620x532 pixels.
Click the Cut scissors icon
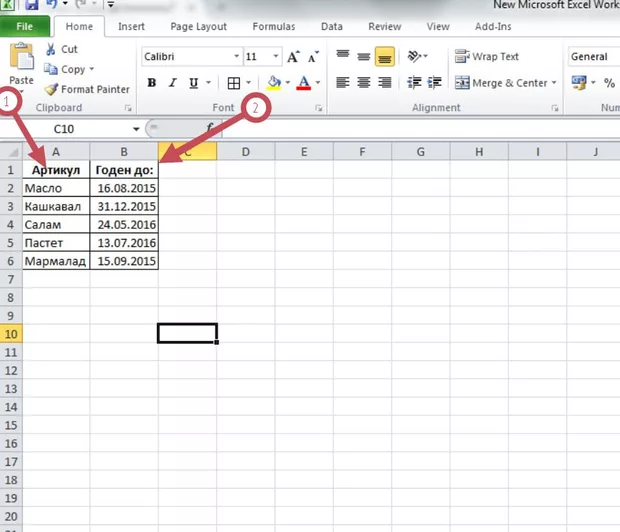pyautogui.click(x=51, y=49)
